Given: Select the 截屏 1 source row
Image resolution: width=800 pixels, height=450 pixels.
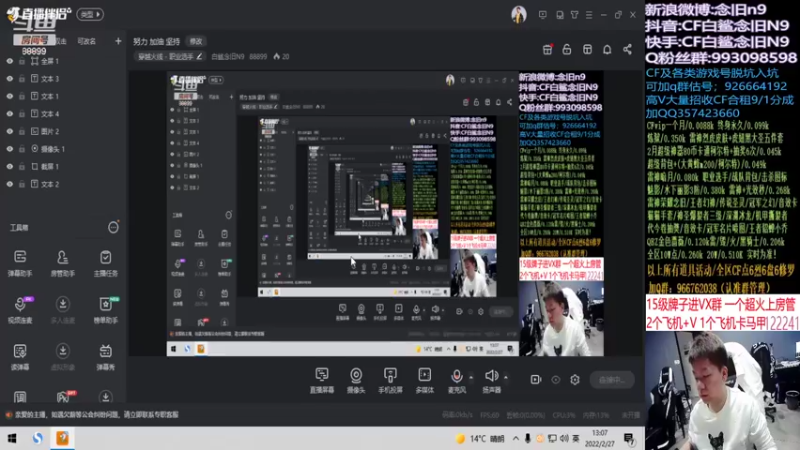Looking at the screenshot, I should pyautogui.click(x=63, y=166).
